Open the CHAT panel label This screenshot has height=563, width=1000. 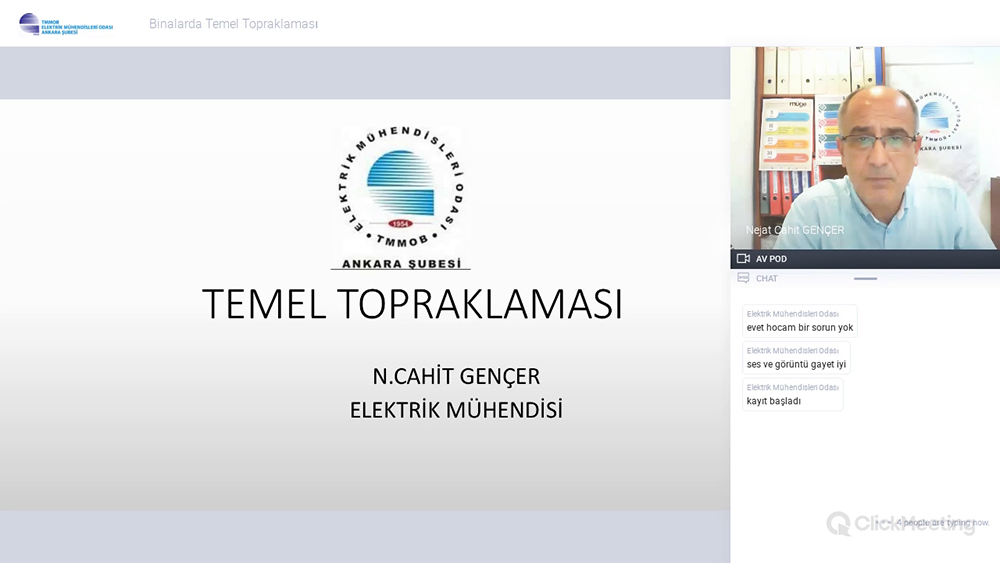point(767,279)
